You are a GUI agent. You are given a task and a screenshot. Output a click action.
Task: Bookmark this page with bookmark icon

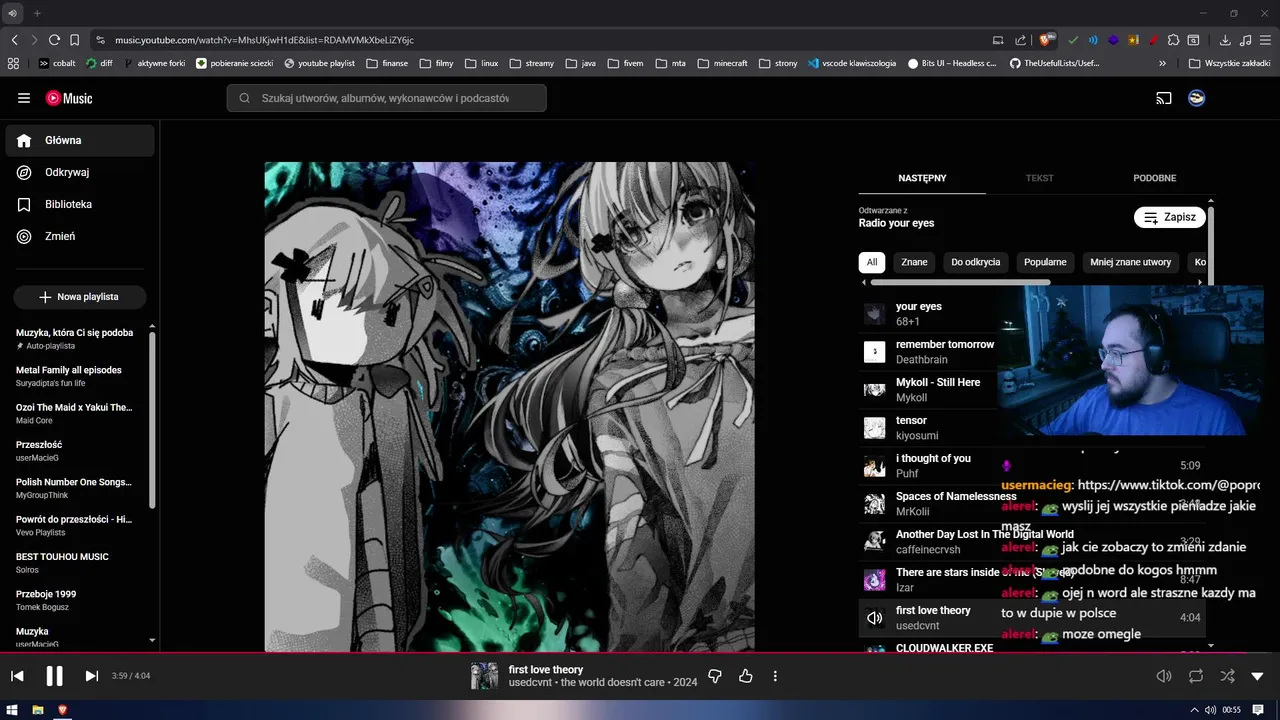click(x=74, y=40)
